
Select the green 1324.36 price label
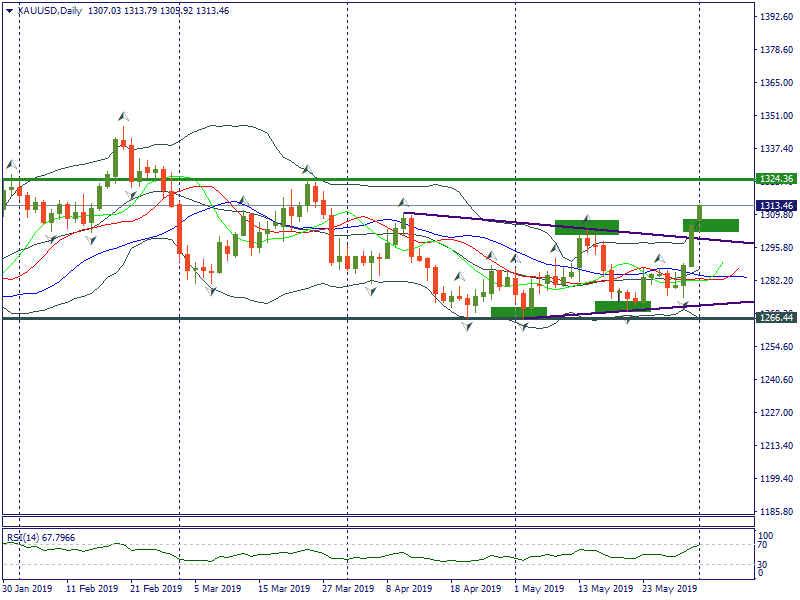pyautogui.click(x=776, y=179)
